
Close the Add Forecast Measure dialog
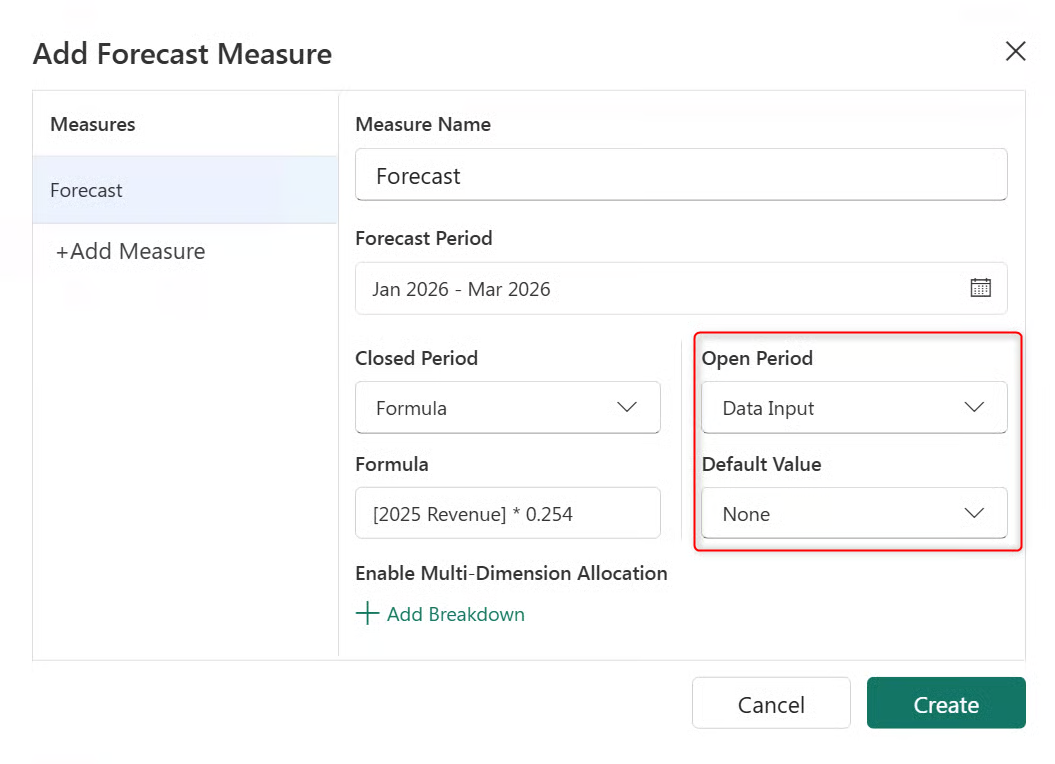tap(1015, 52)
